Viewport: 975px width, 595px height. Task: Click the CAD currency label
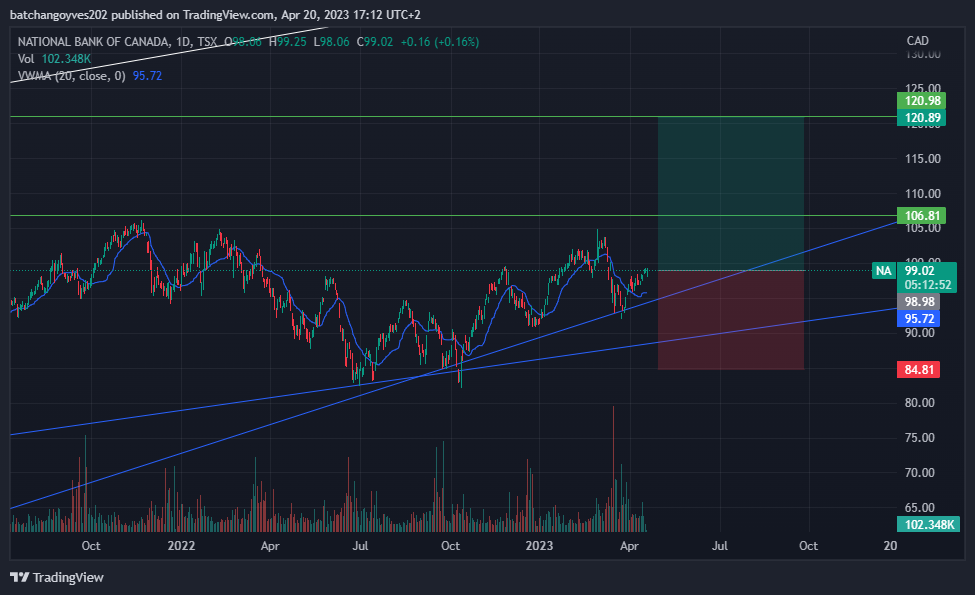coord(917,41)
